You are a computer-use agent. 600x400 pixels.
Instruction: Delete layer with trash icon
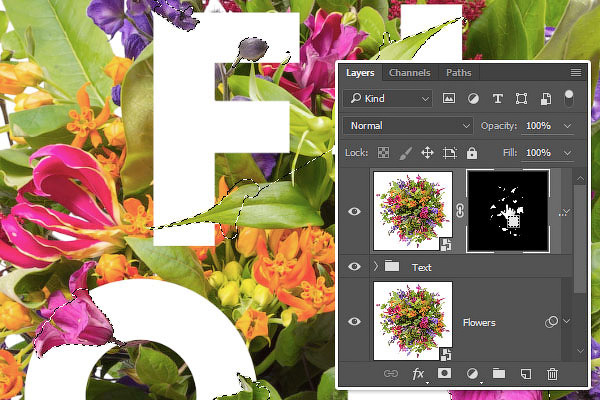pyautogui.click(x=552, y=374)
